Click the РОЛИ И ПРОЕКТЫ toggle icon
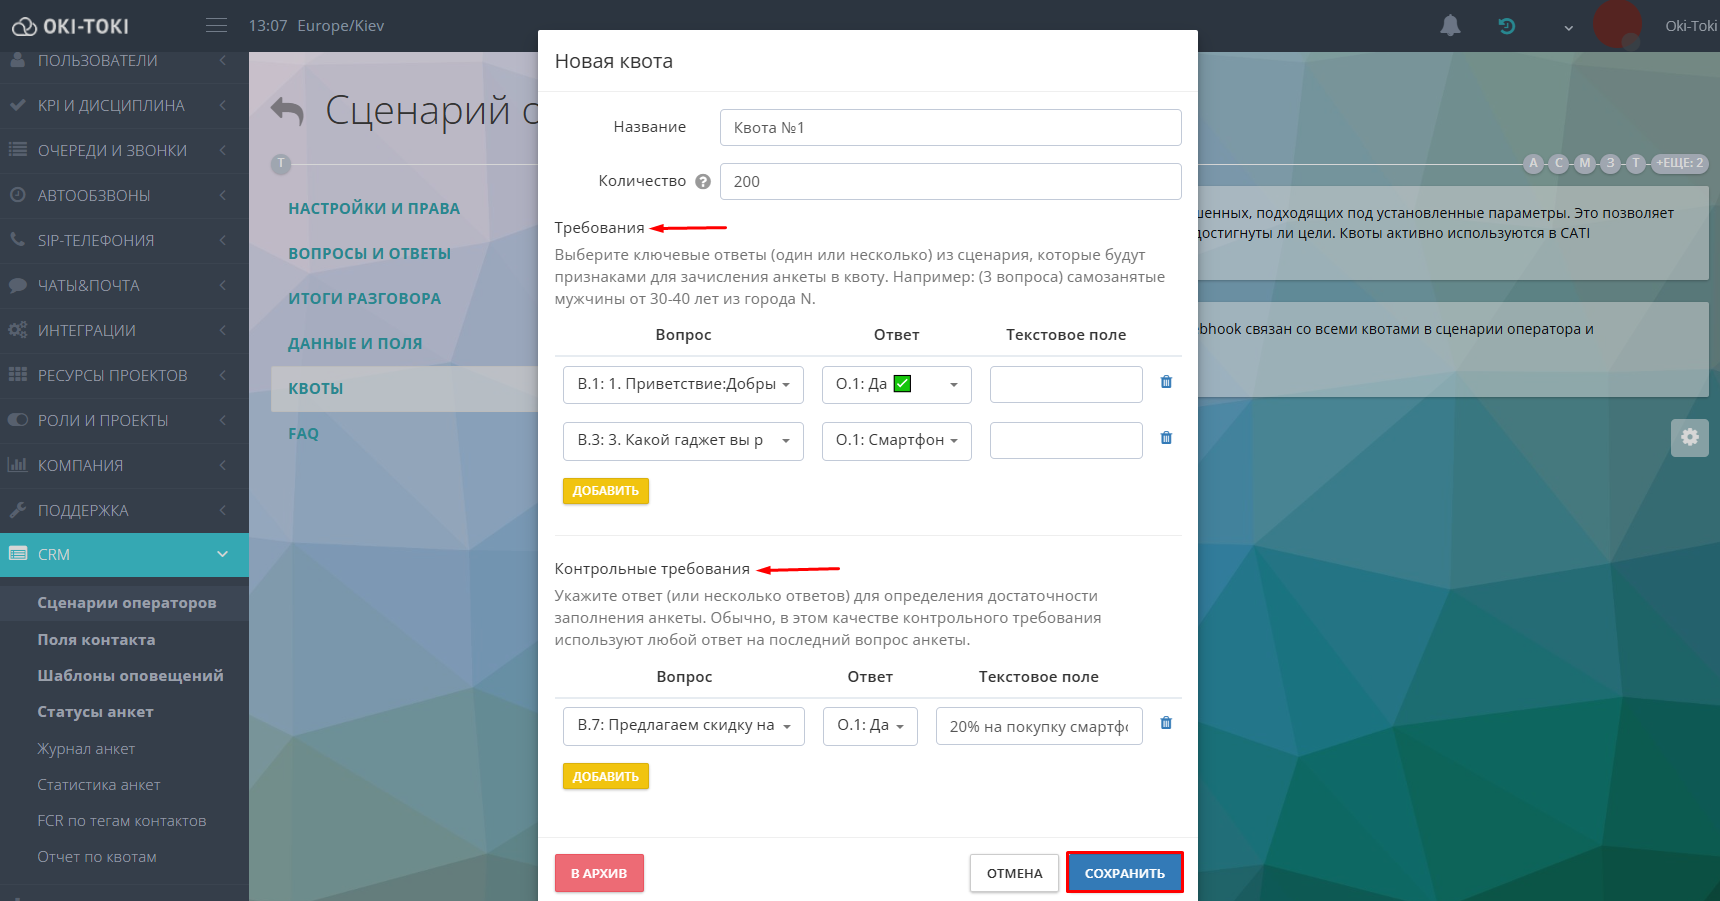 click(17, 420)
